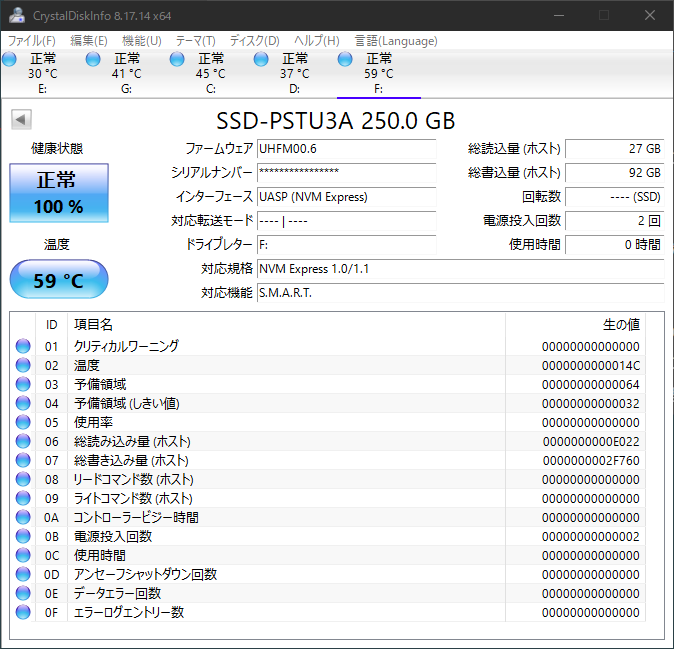
Task: Click status orb of attribute 05 使用率
Action: point(23,422)
